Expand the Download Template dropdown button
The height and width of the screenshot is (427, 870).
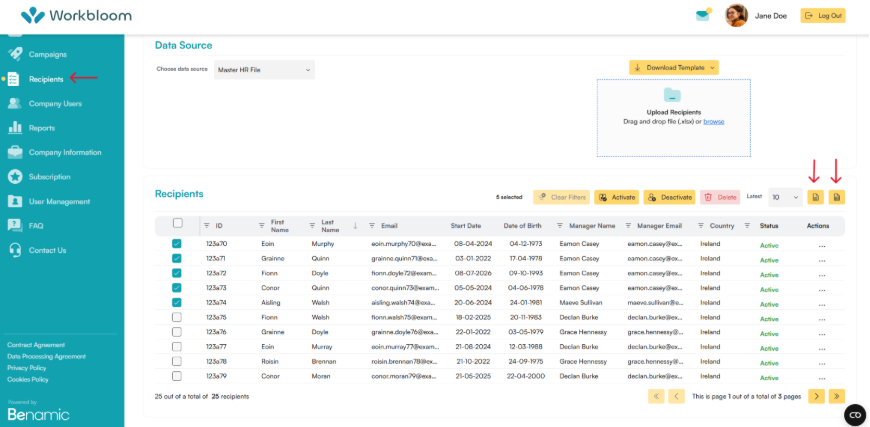click(x=674, y=68)
